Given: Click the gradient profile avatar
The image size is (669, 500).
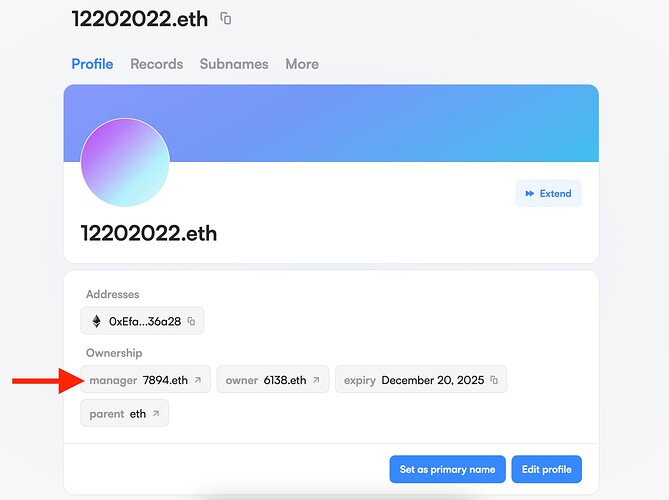Looking at the screenshot, I should tap(125, 162).
